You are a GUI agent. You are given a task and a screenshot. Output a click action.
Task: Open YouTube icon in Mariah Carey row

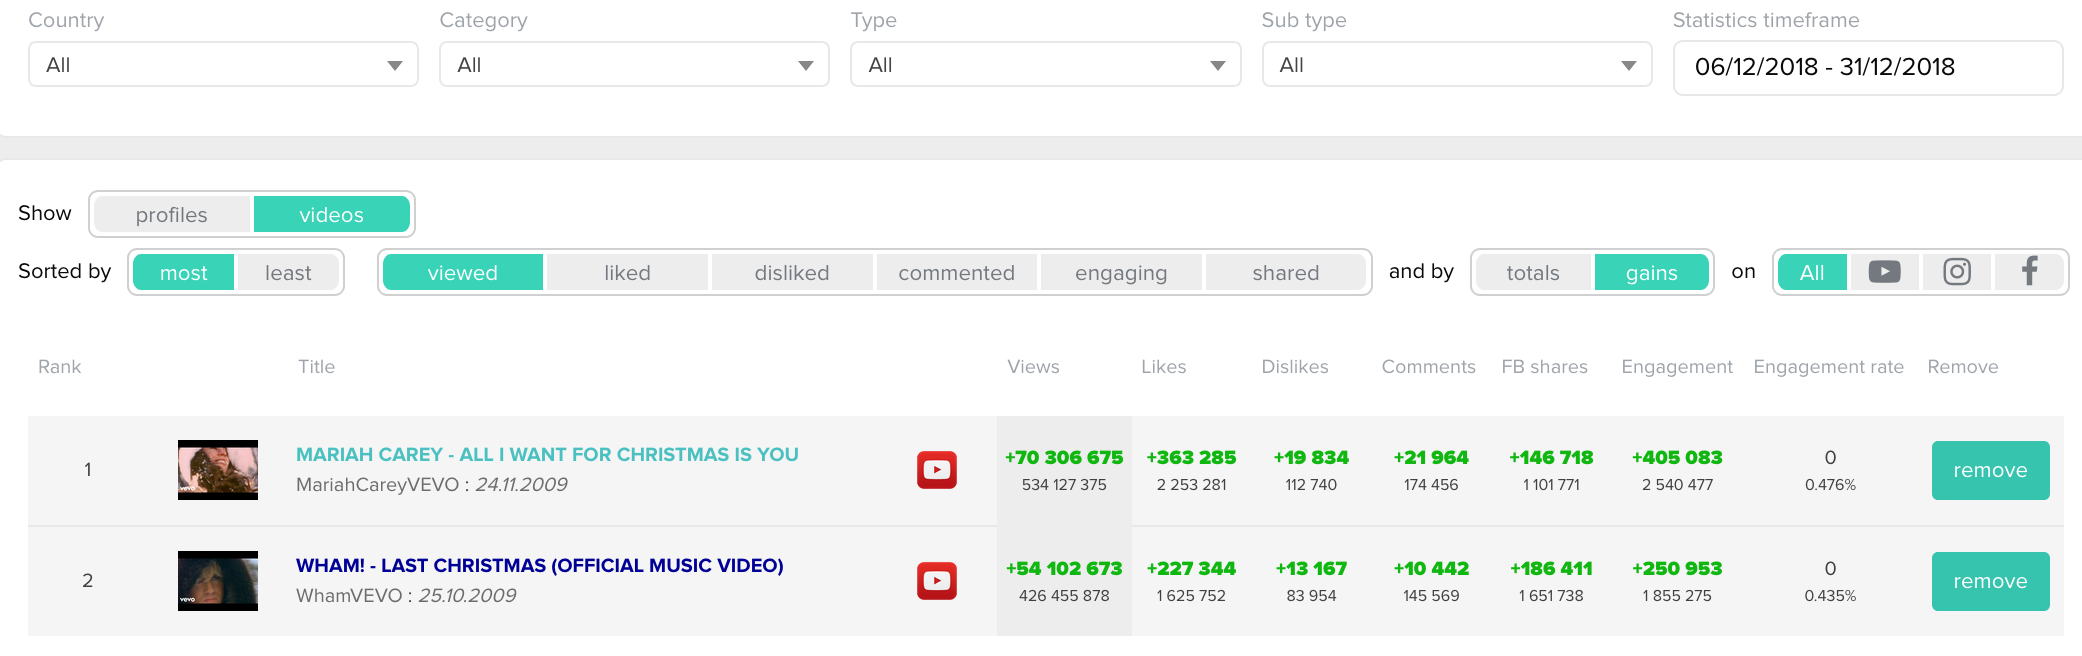[x=937, y=470]
